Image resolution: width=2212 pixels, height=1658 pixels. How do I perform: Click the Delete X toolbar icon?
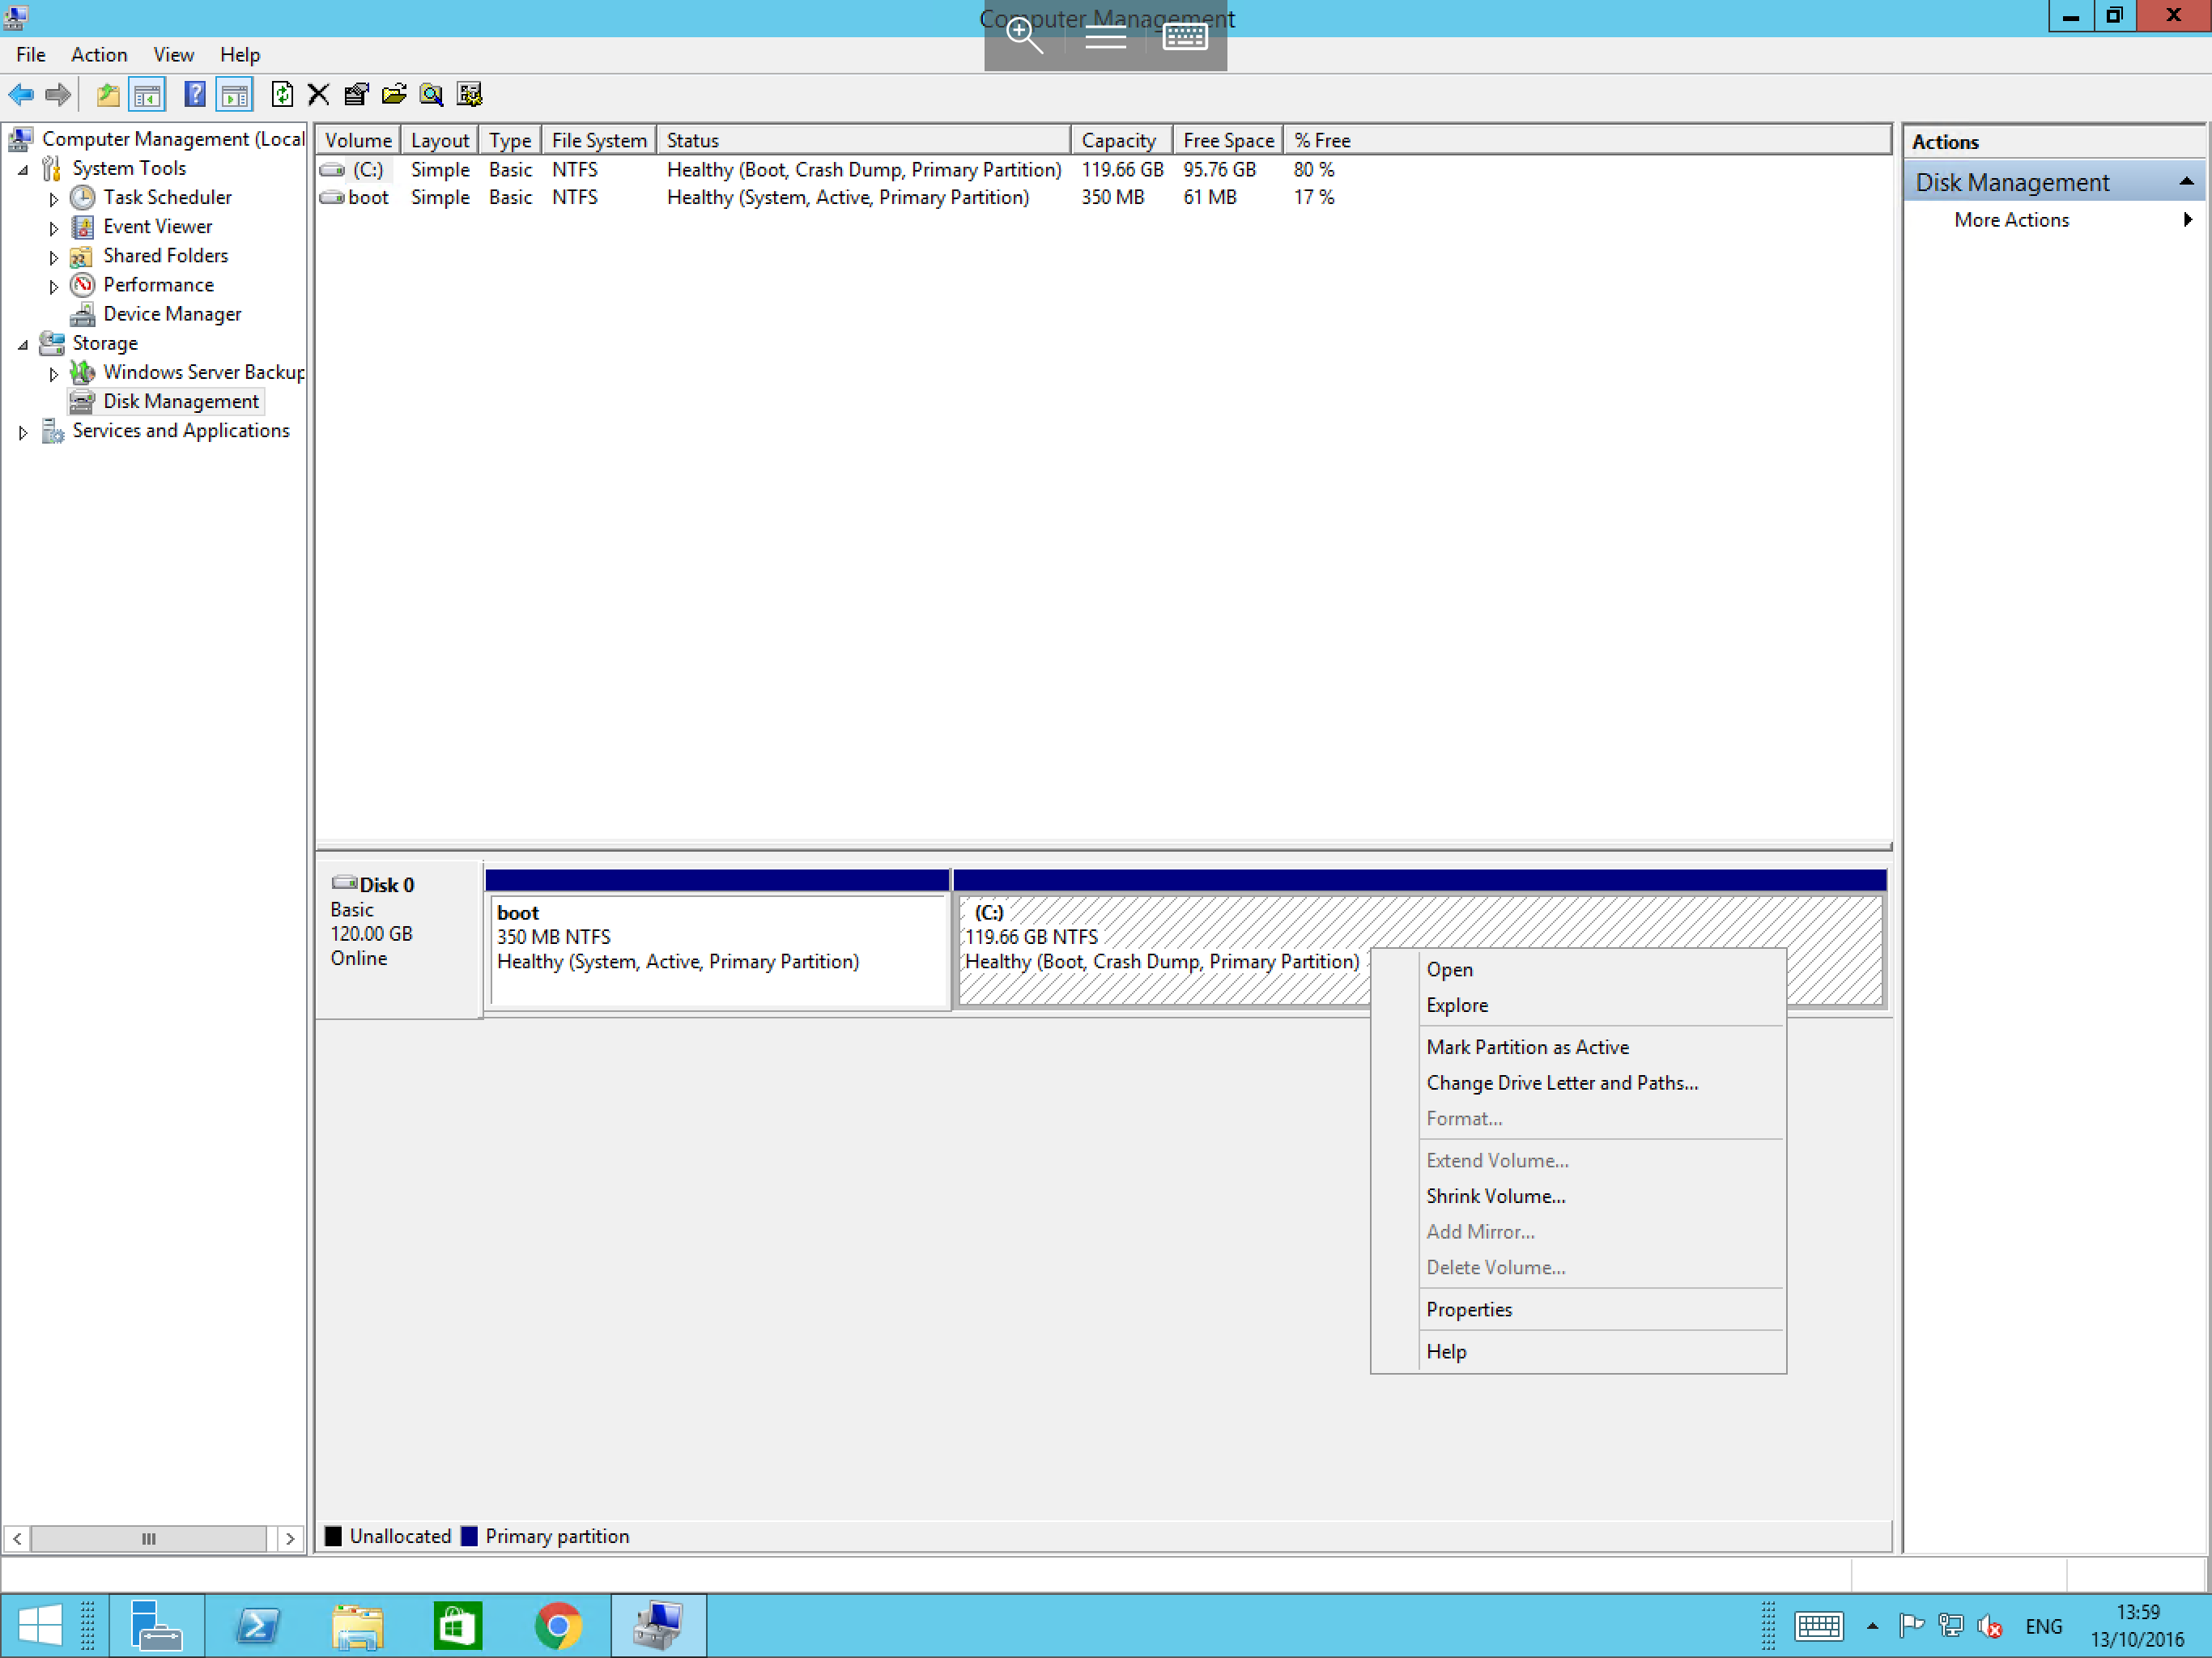(x=318, y=95)
